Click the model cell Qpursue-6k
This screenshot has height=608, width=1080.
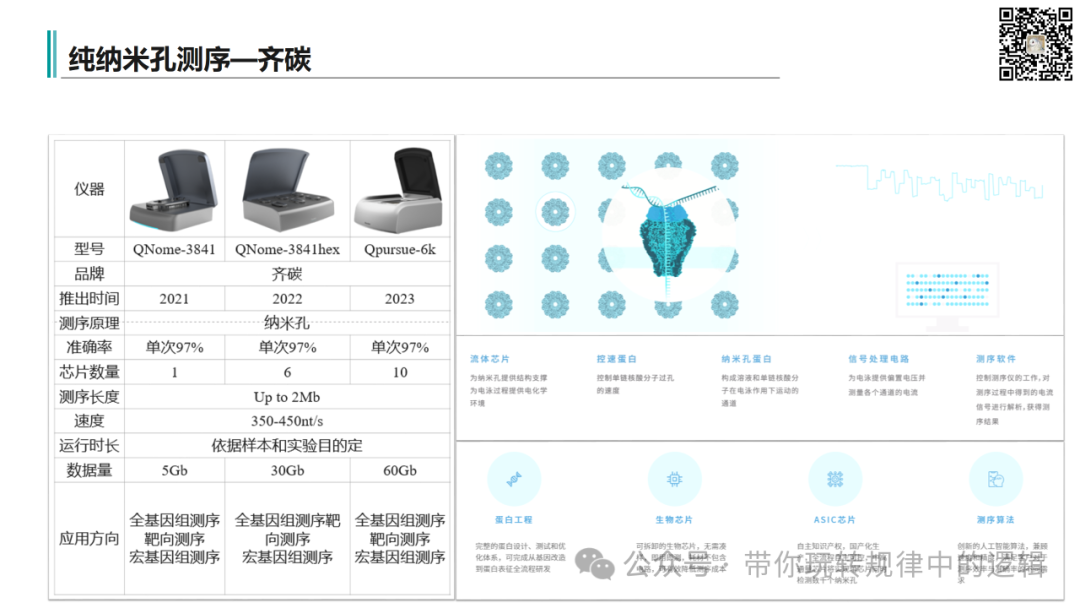(399, 249)
